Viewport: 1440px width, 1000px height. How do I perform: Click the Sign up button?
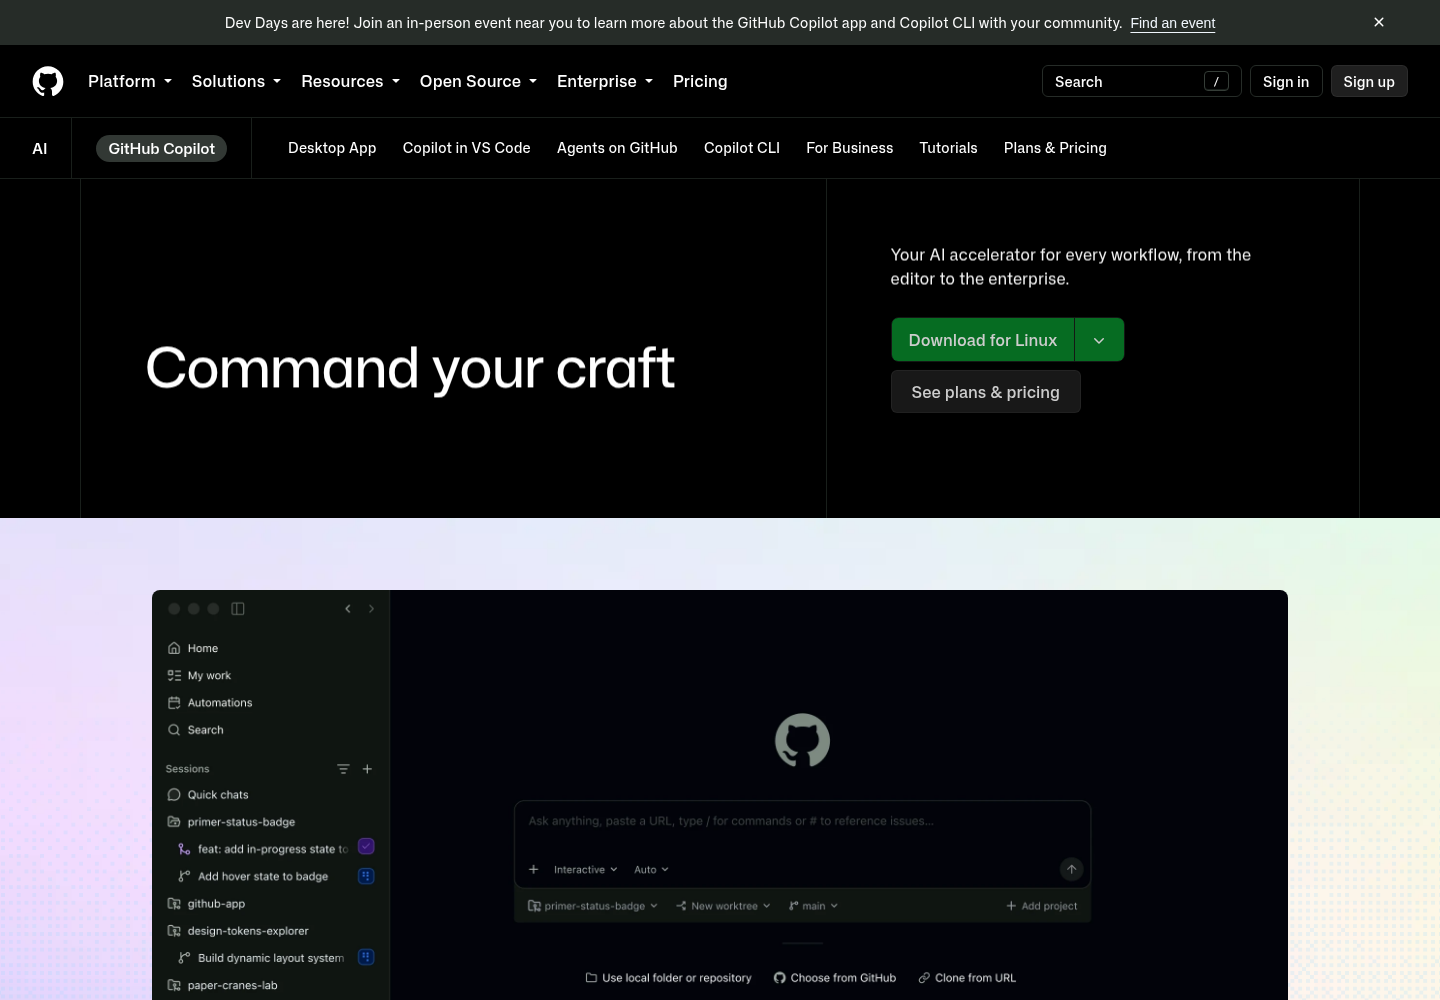(1369, 81)
